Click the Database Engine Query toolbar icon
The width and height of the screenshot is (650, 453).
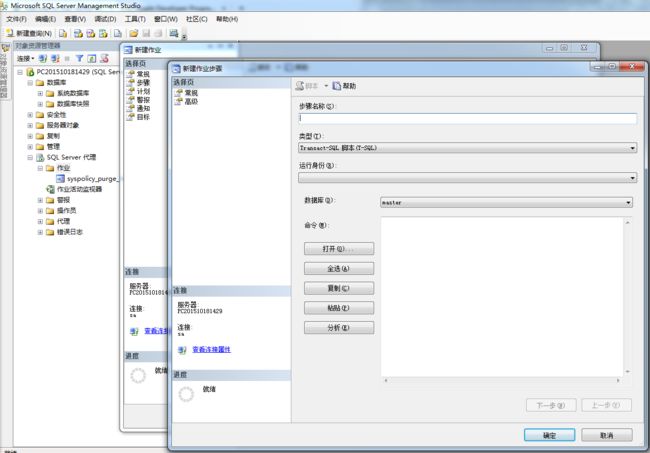pos(63,33)
